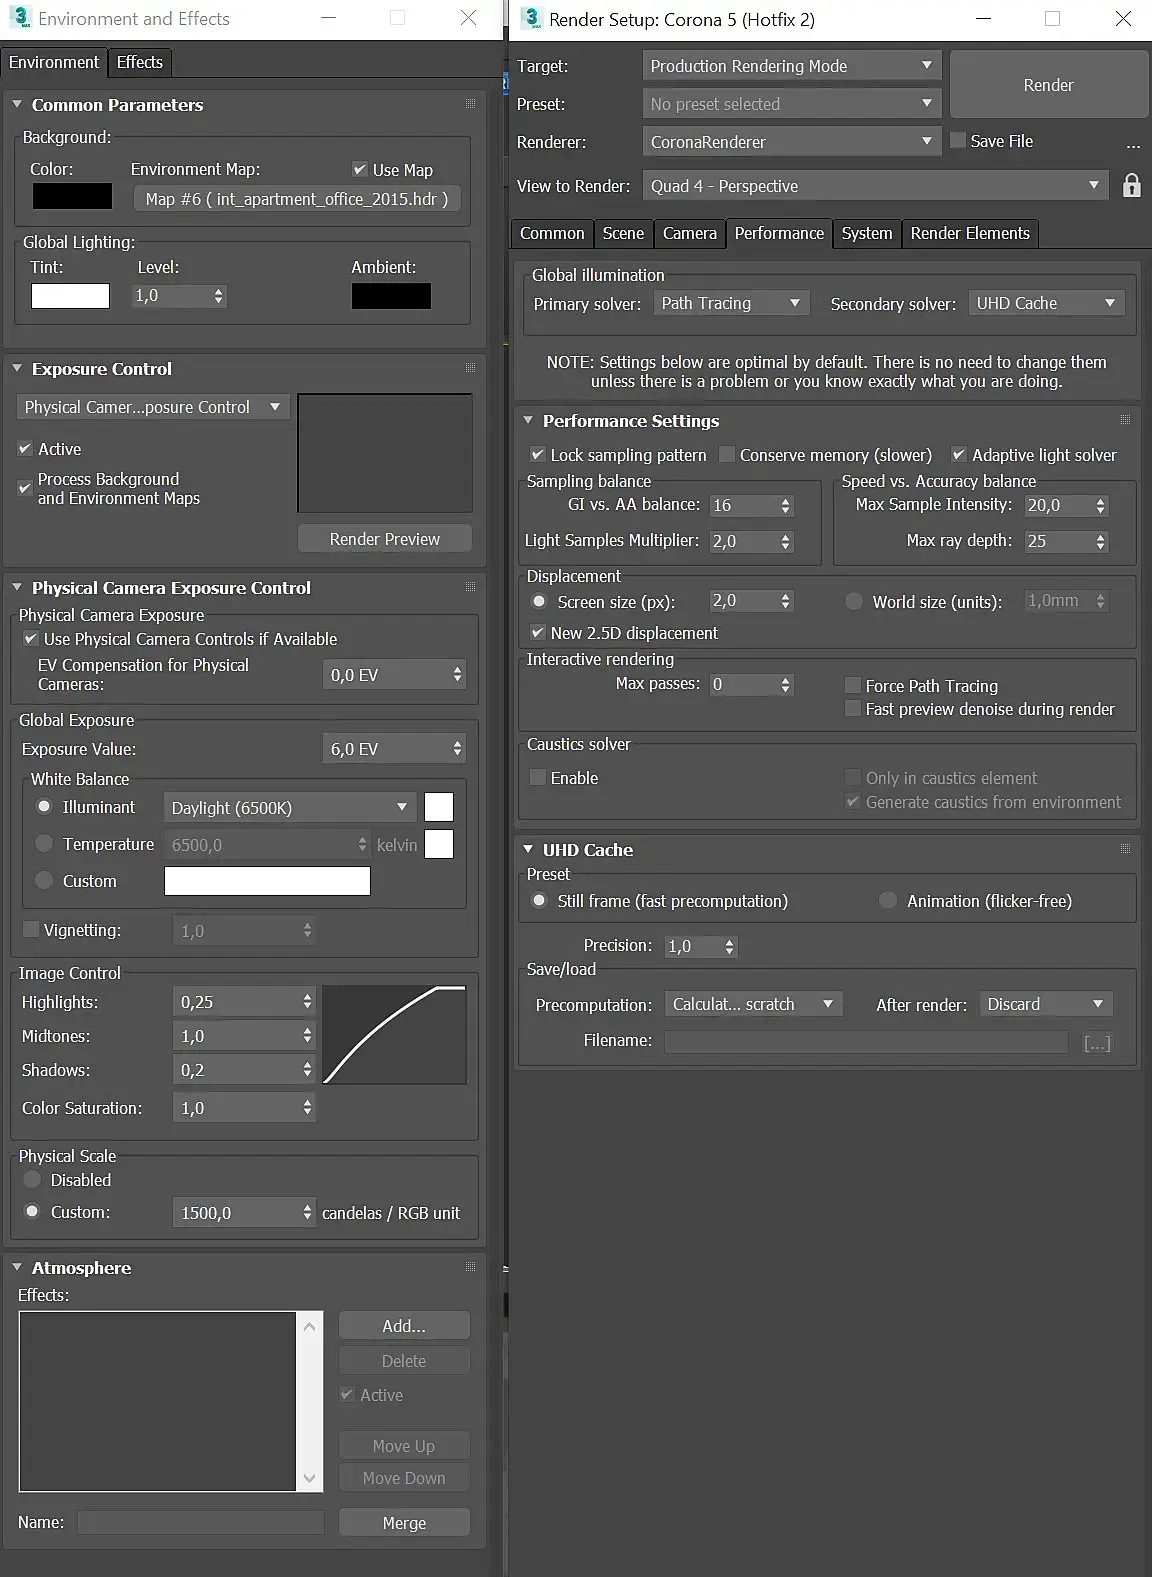The height and width of the screenshot is (1577, 1152).
Task: Open the Custom white balance color swatch
Action: pyautogui.click(x=267, y=881)
